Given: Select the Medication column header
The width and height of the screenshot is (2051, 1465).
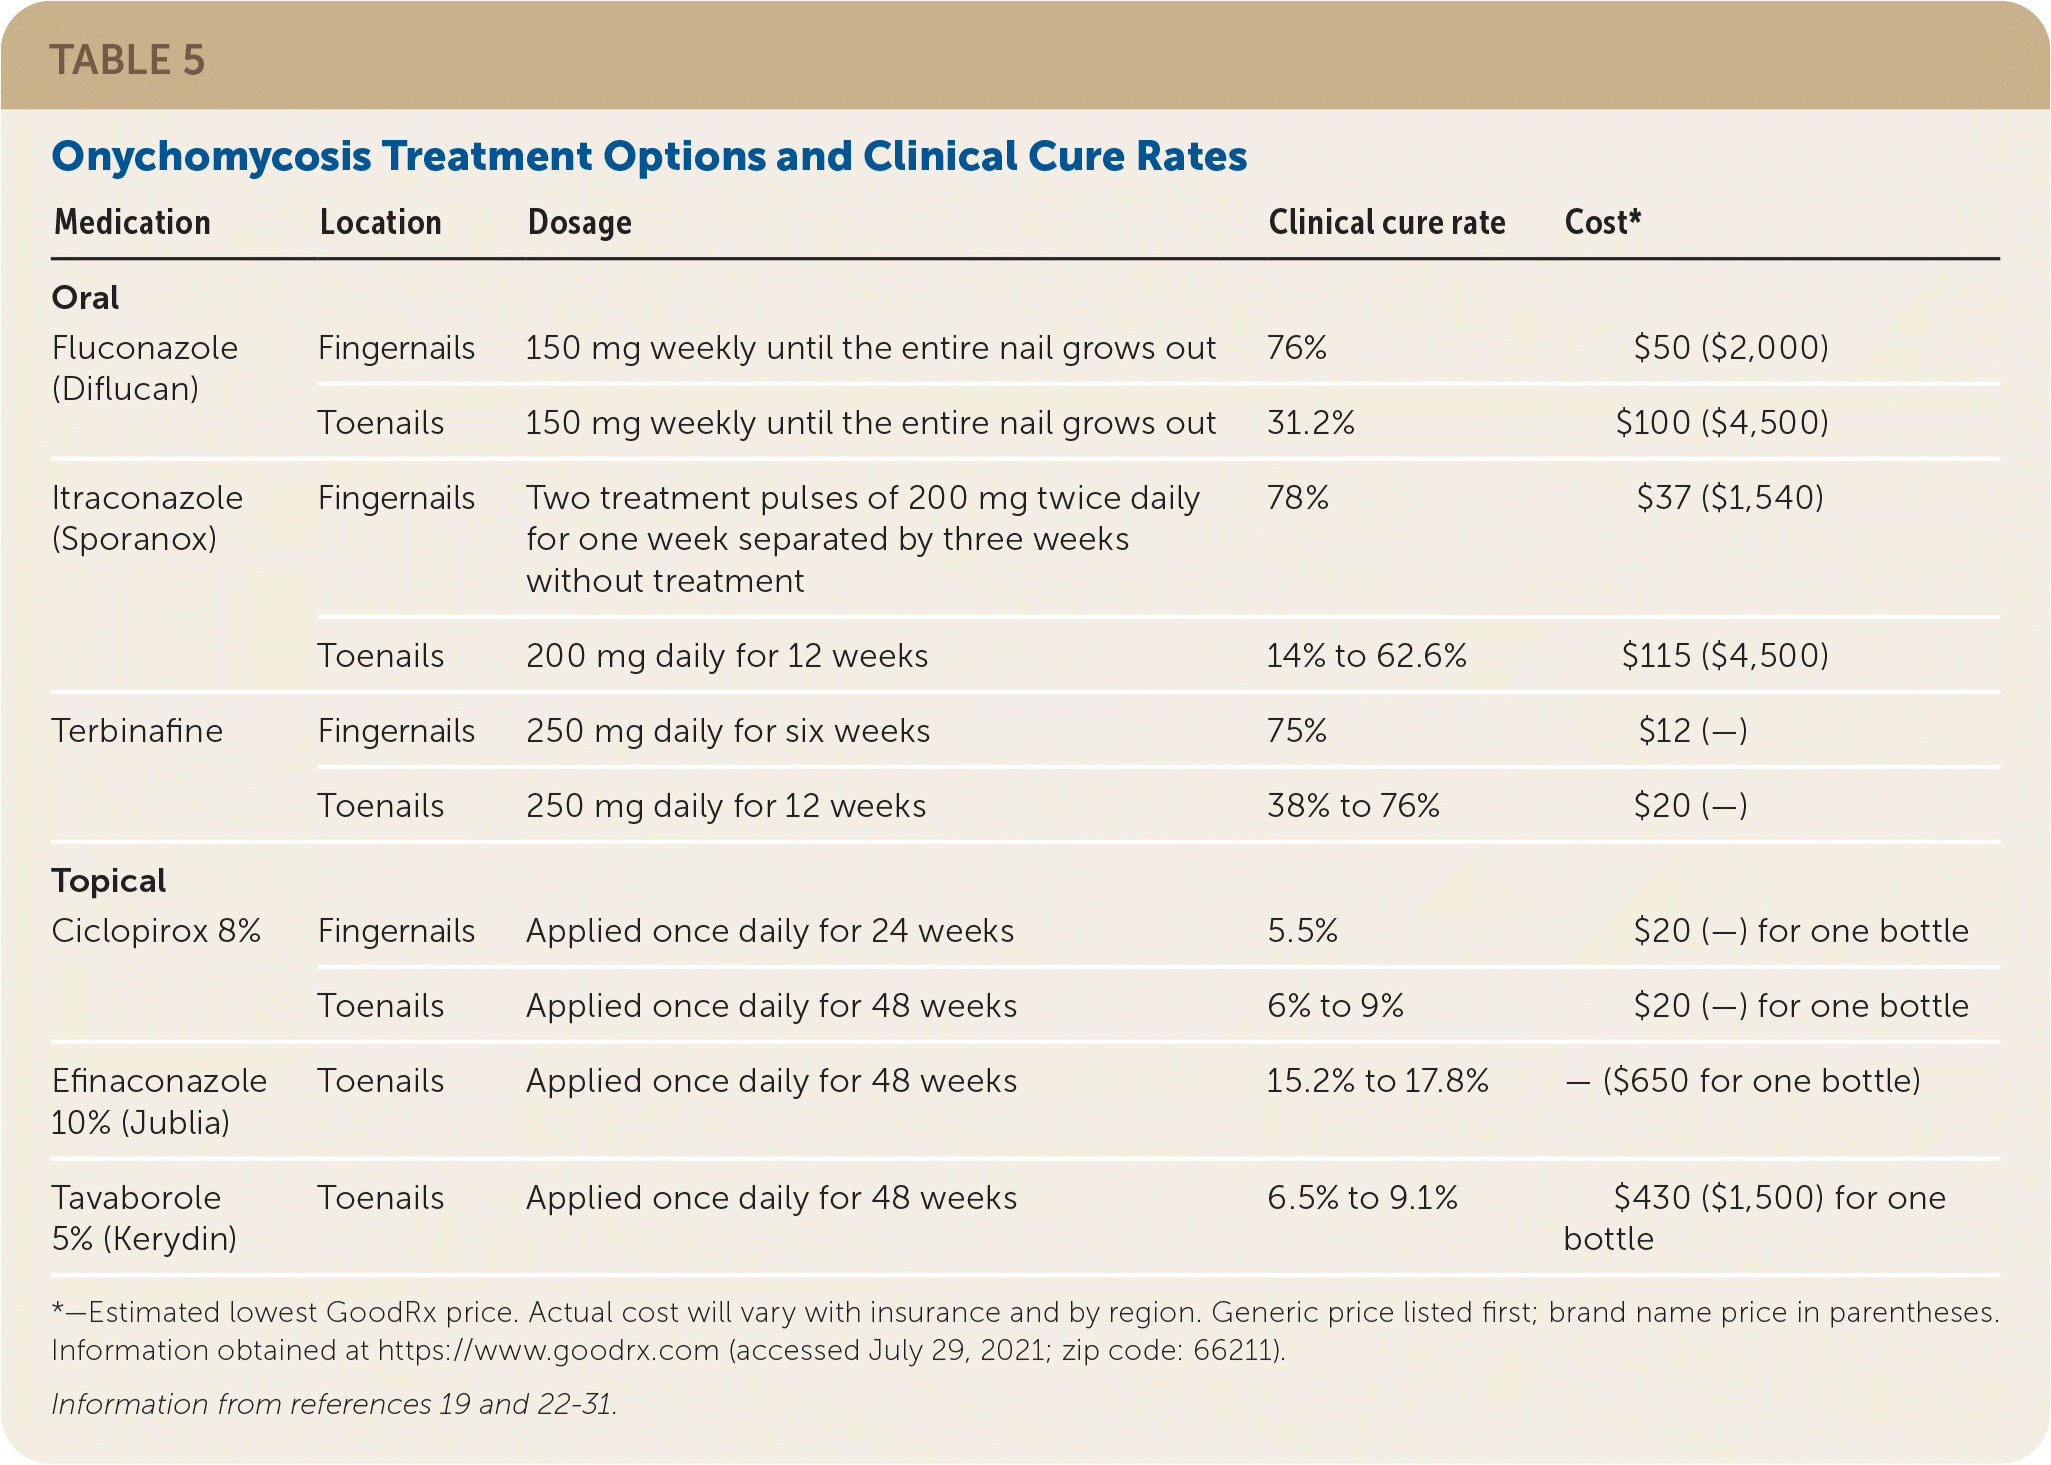Looking at the screenshot, I should [132, 222].
